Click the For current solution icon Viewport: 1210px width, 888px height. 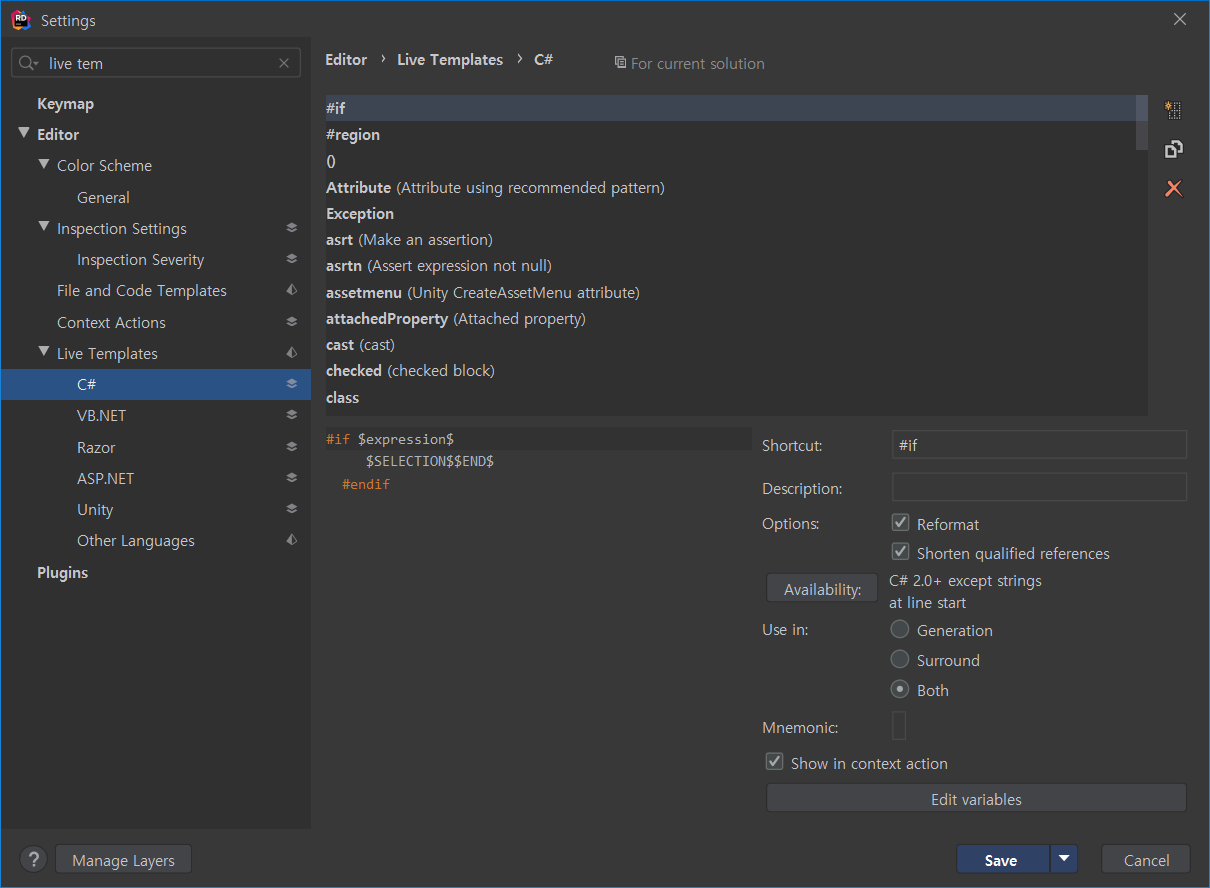[620, 63]
